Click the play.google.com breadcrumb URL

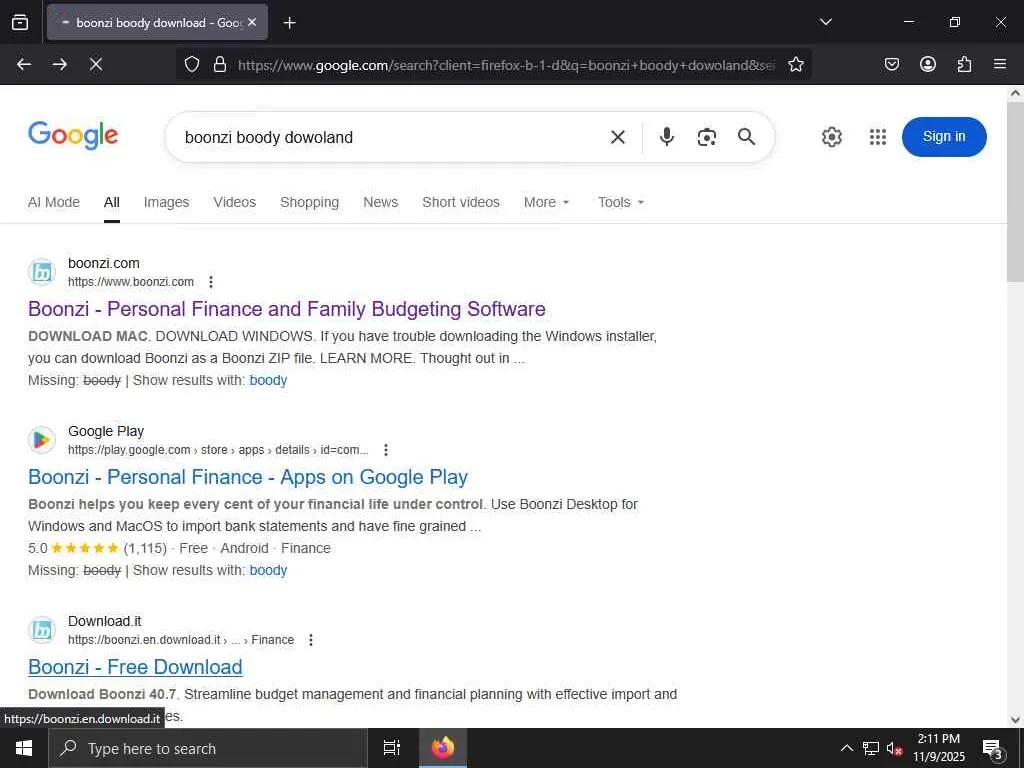tap(218, 449)
